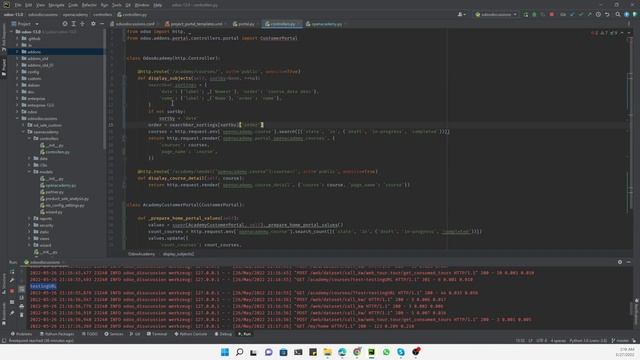The height and width of the screenshot is (360, 640).
Task: Open the user account dropdown icon
Action: [x=462, y=14]
